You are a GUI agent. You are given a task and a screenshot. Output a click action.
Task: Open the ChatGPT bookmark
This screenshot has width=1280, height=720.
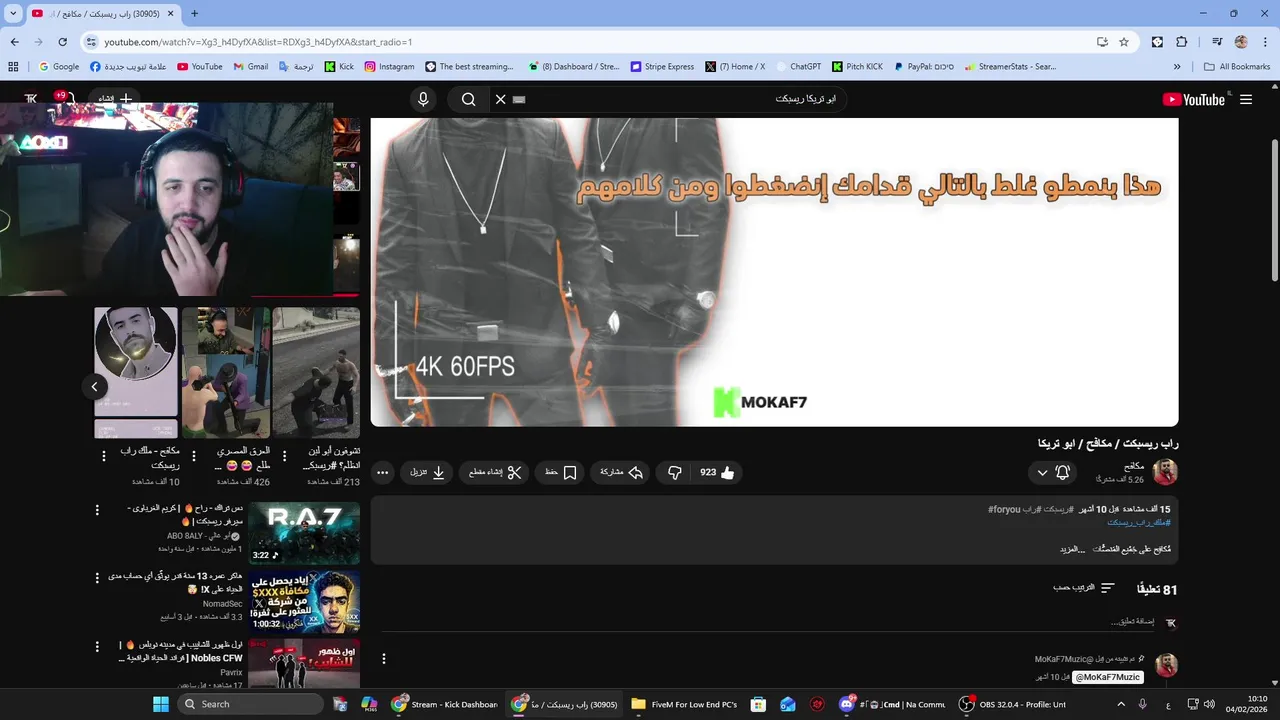pyautogui.click(x=798, y=67)
